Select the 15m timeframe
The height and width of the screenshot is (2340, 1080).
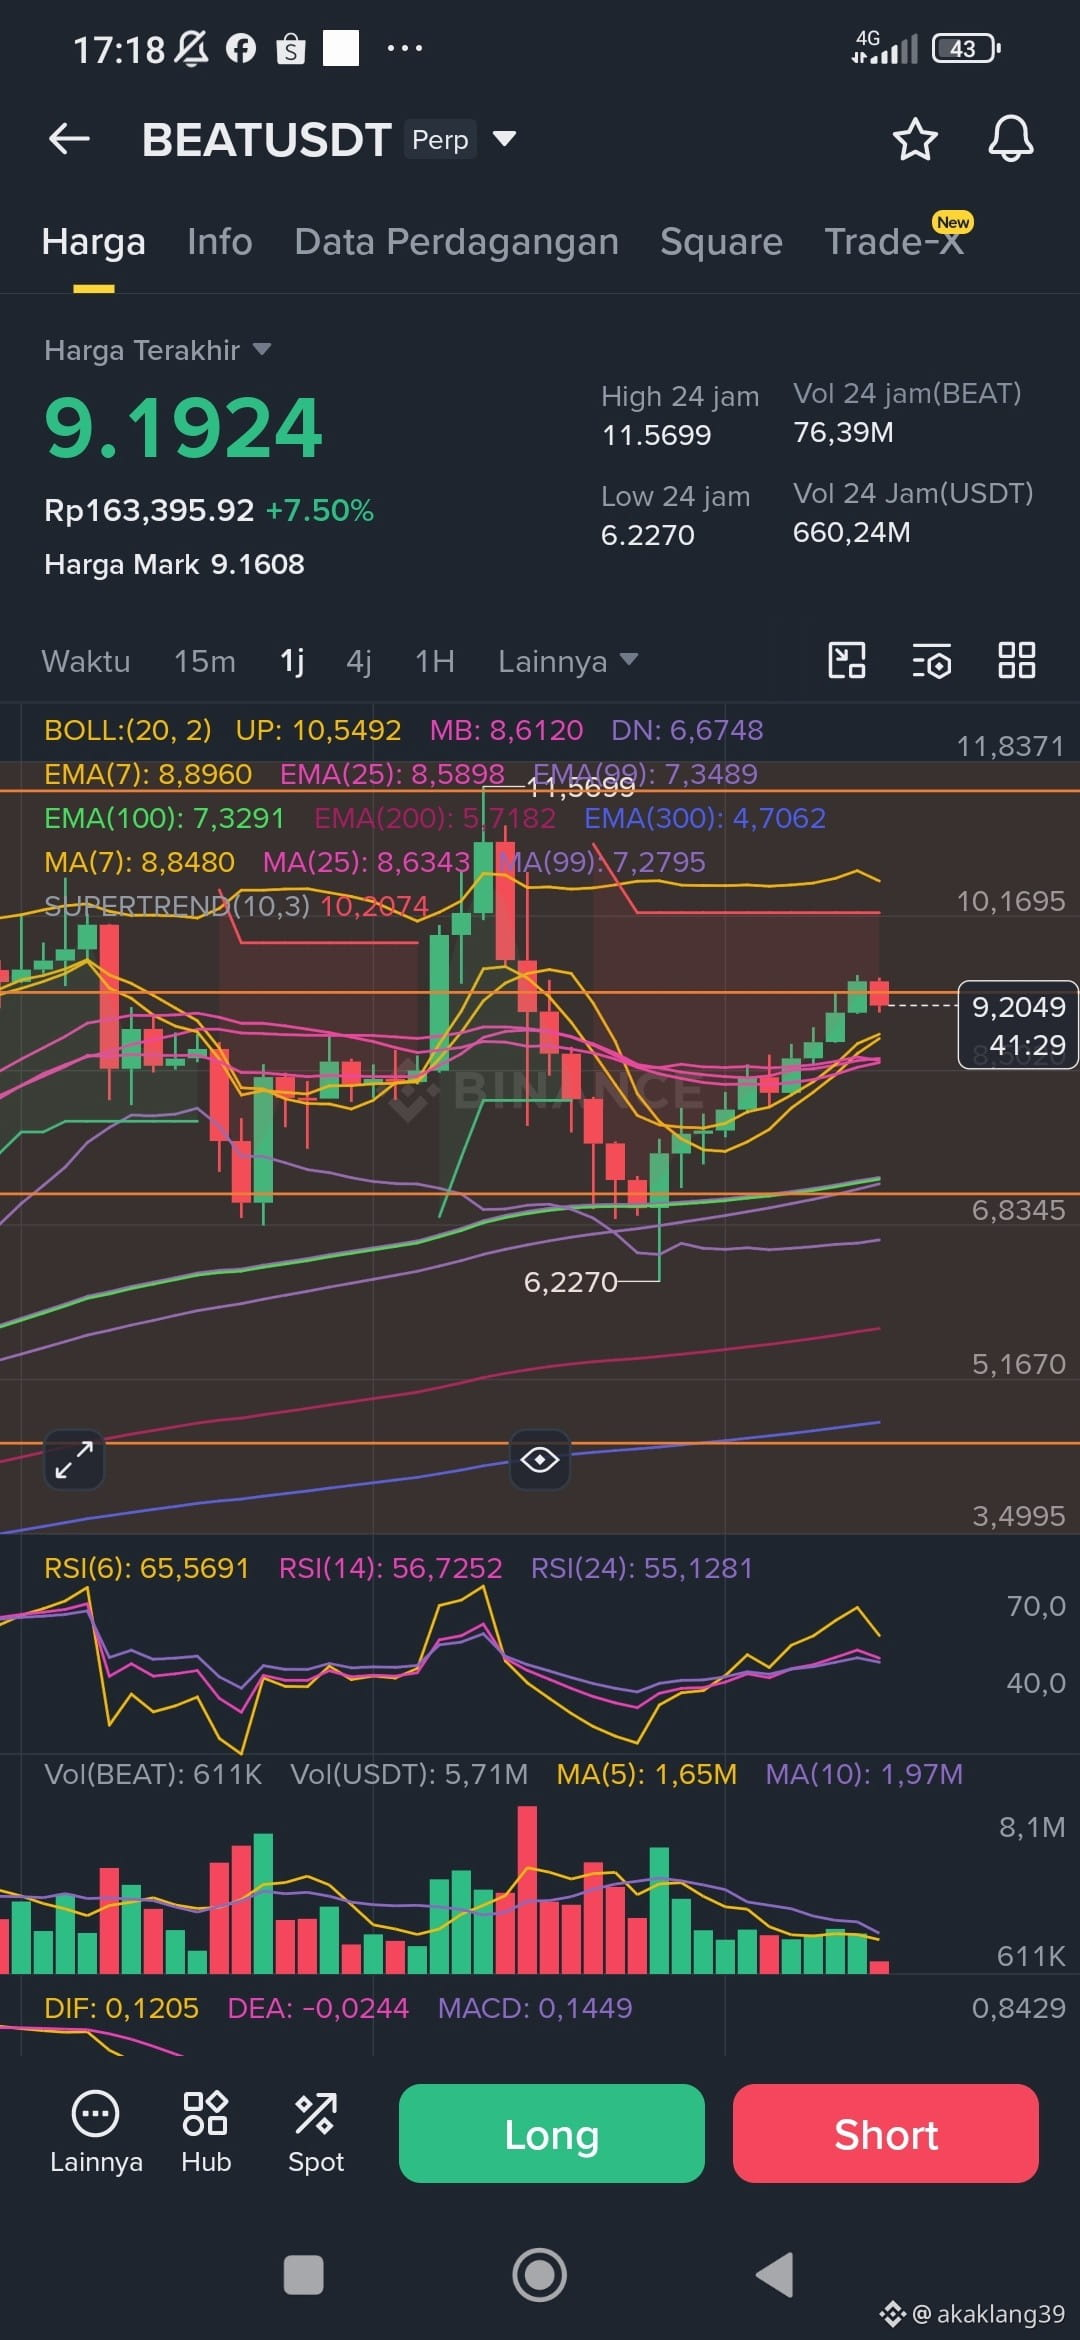coord(205,661)
